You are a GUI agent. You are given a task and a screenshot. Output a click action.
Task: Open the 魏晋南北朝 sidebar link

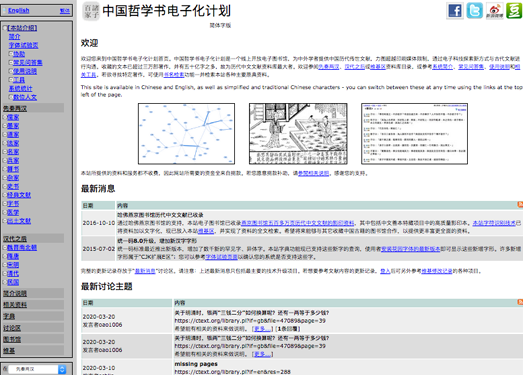[22, 248]
